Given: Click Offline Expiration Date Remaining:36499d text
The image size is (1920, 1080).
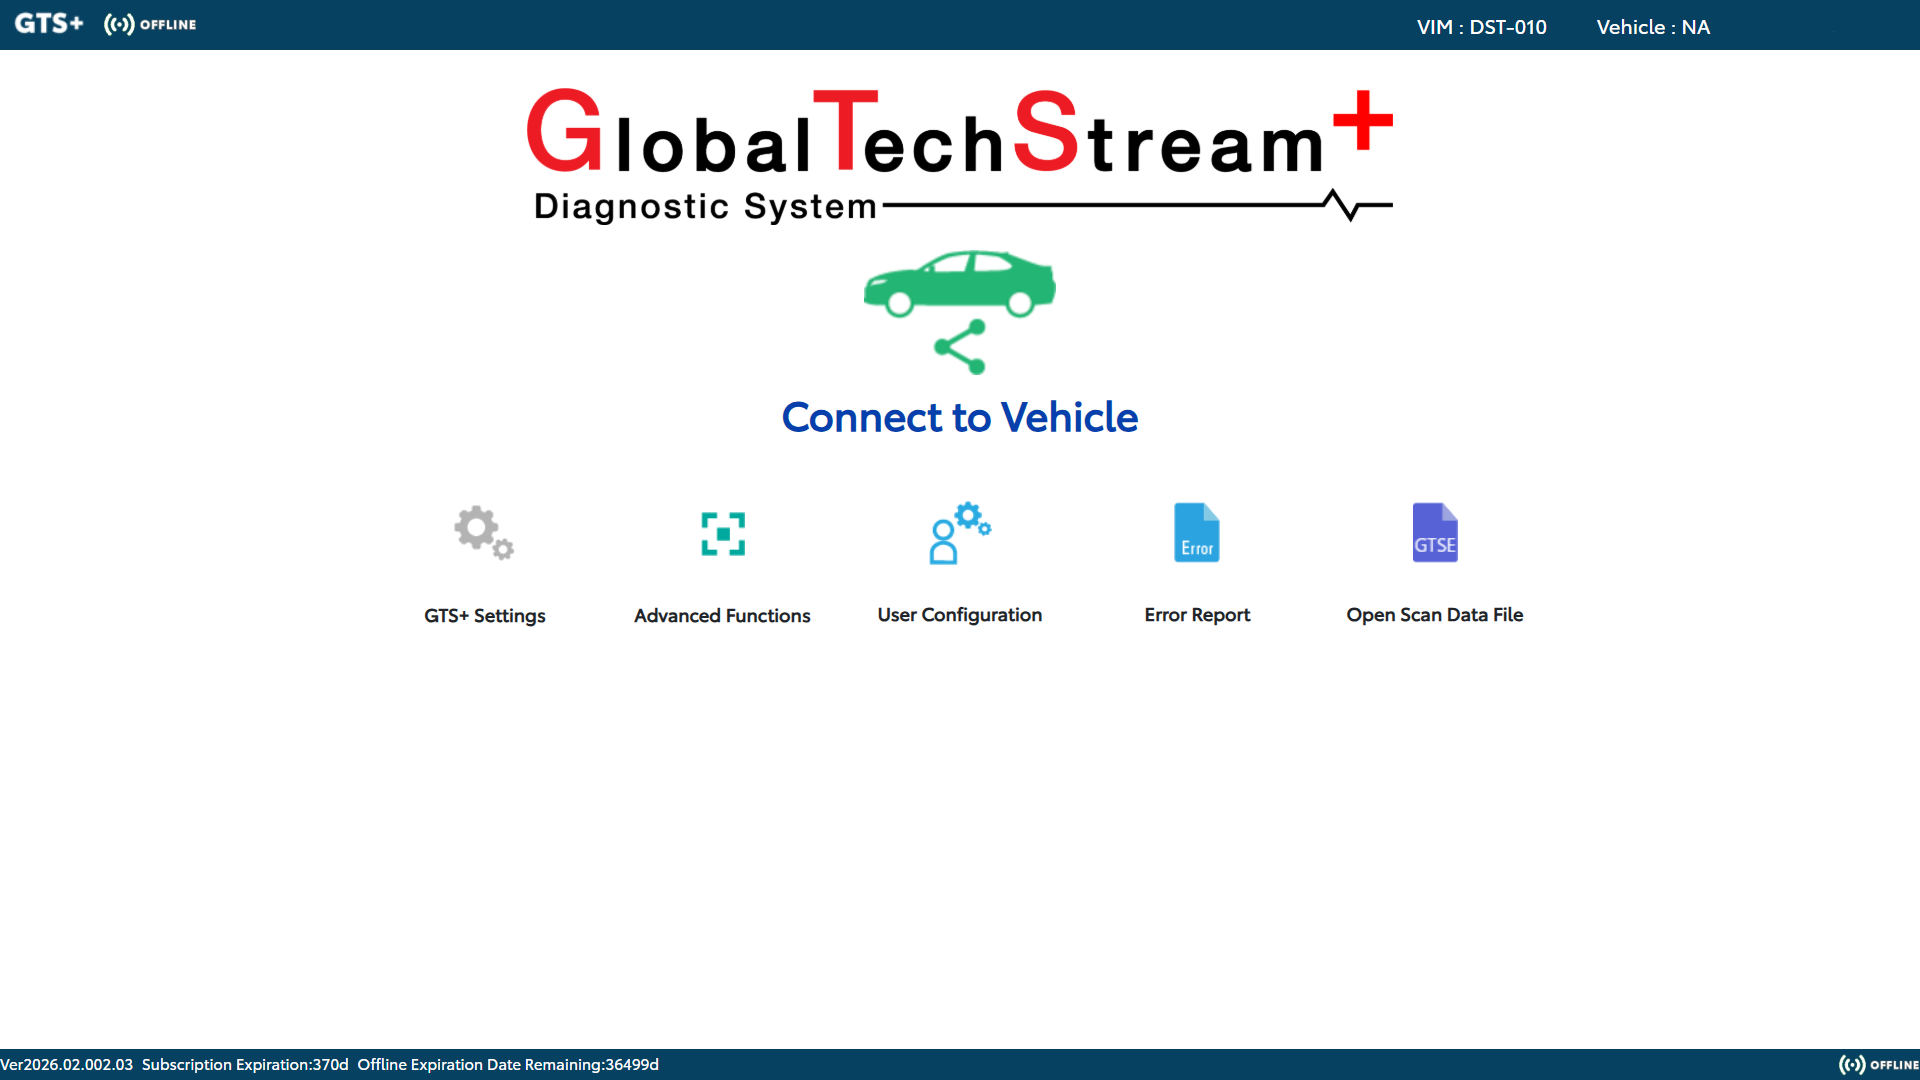Looking at the screenshot, I should (x=508, y=1065).
